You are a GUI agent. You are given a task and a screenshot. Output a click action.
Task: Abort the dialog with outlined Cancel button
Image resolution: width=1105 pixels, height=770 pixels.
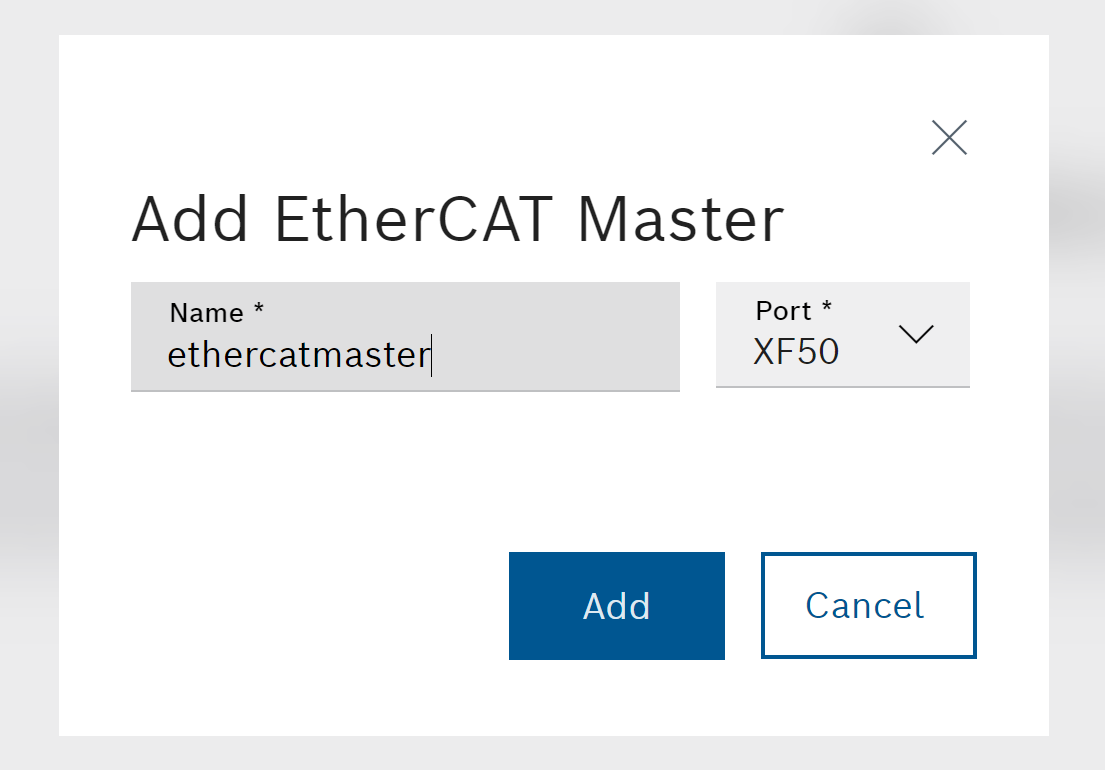(x=868, y=606)
